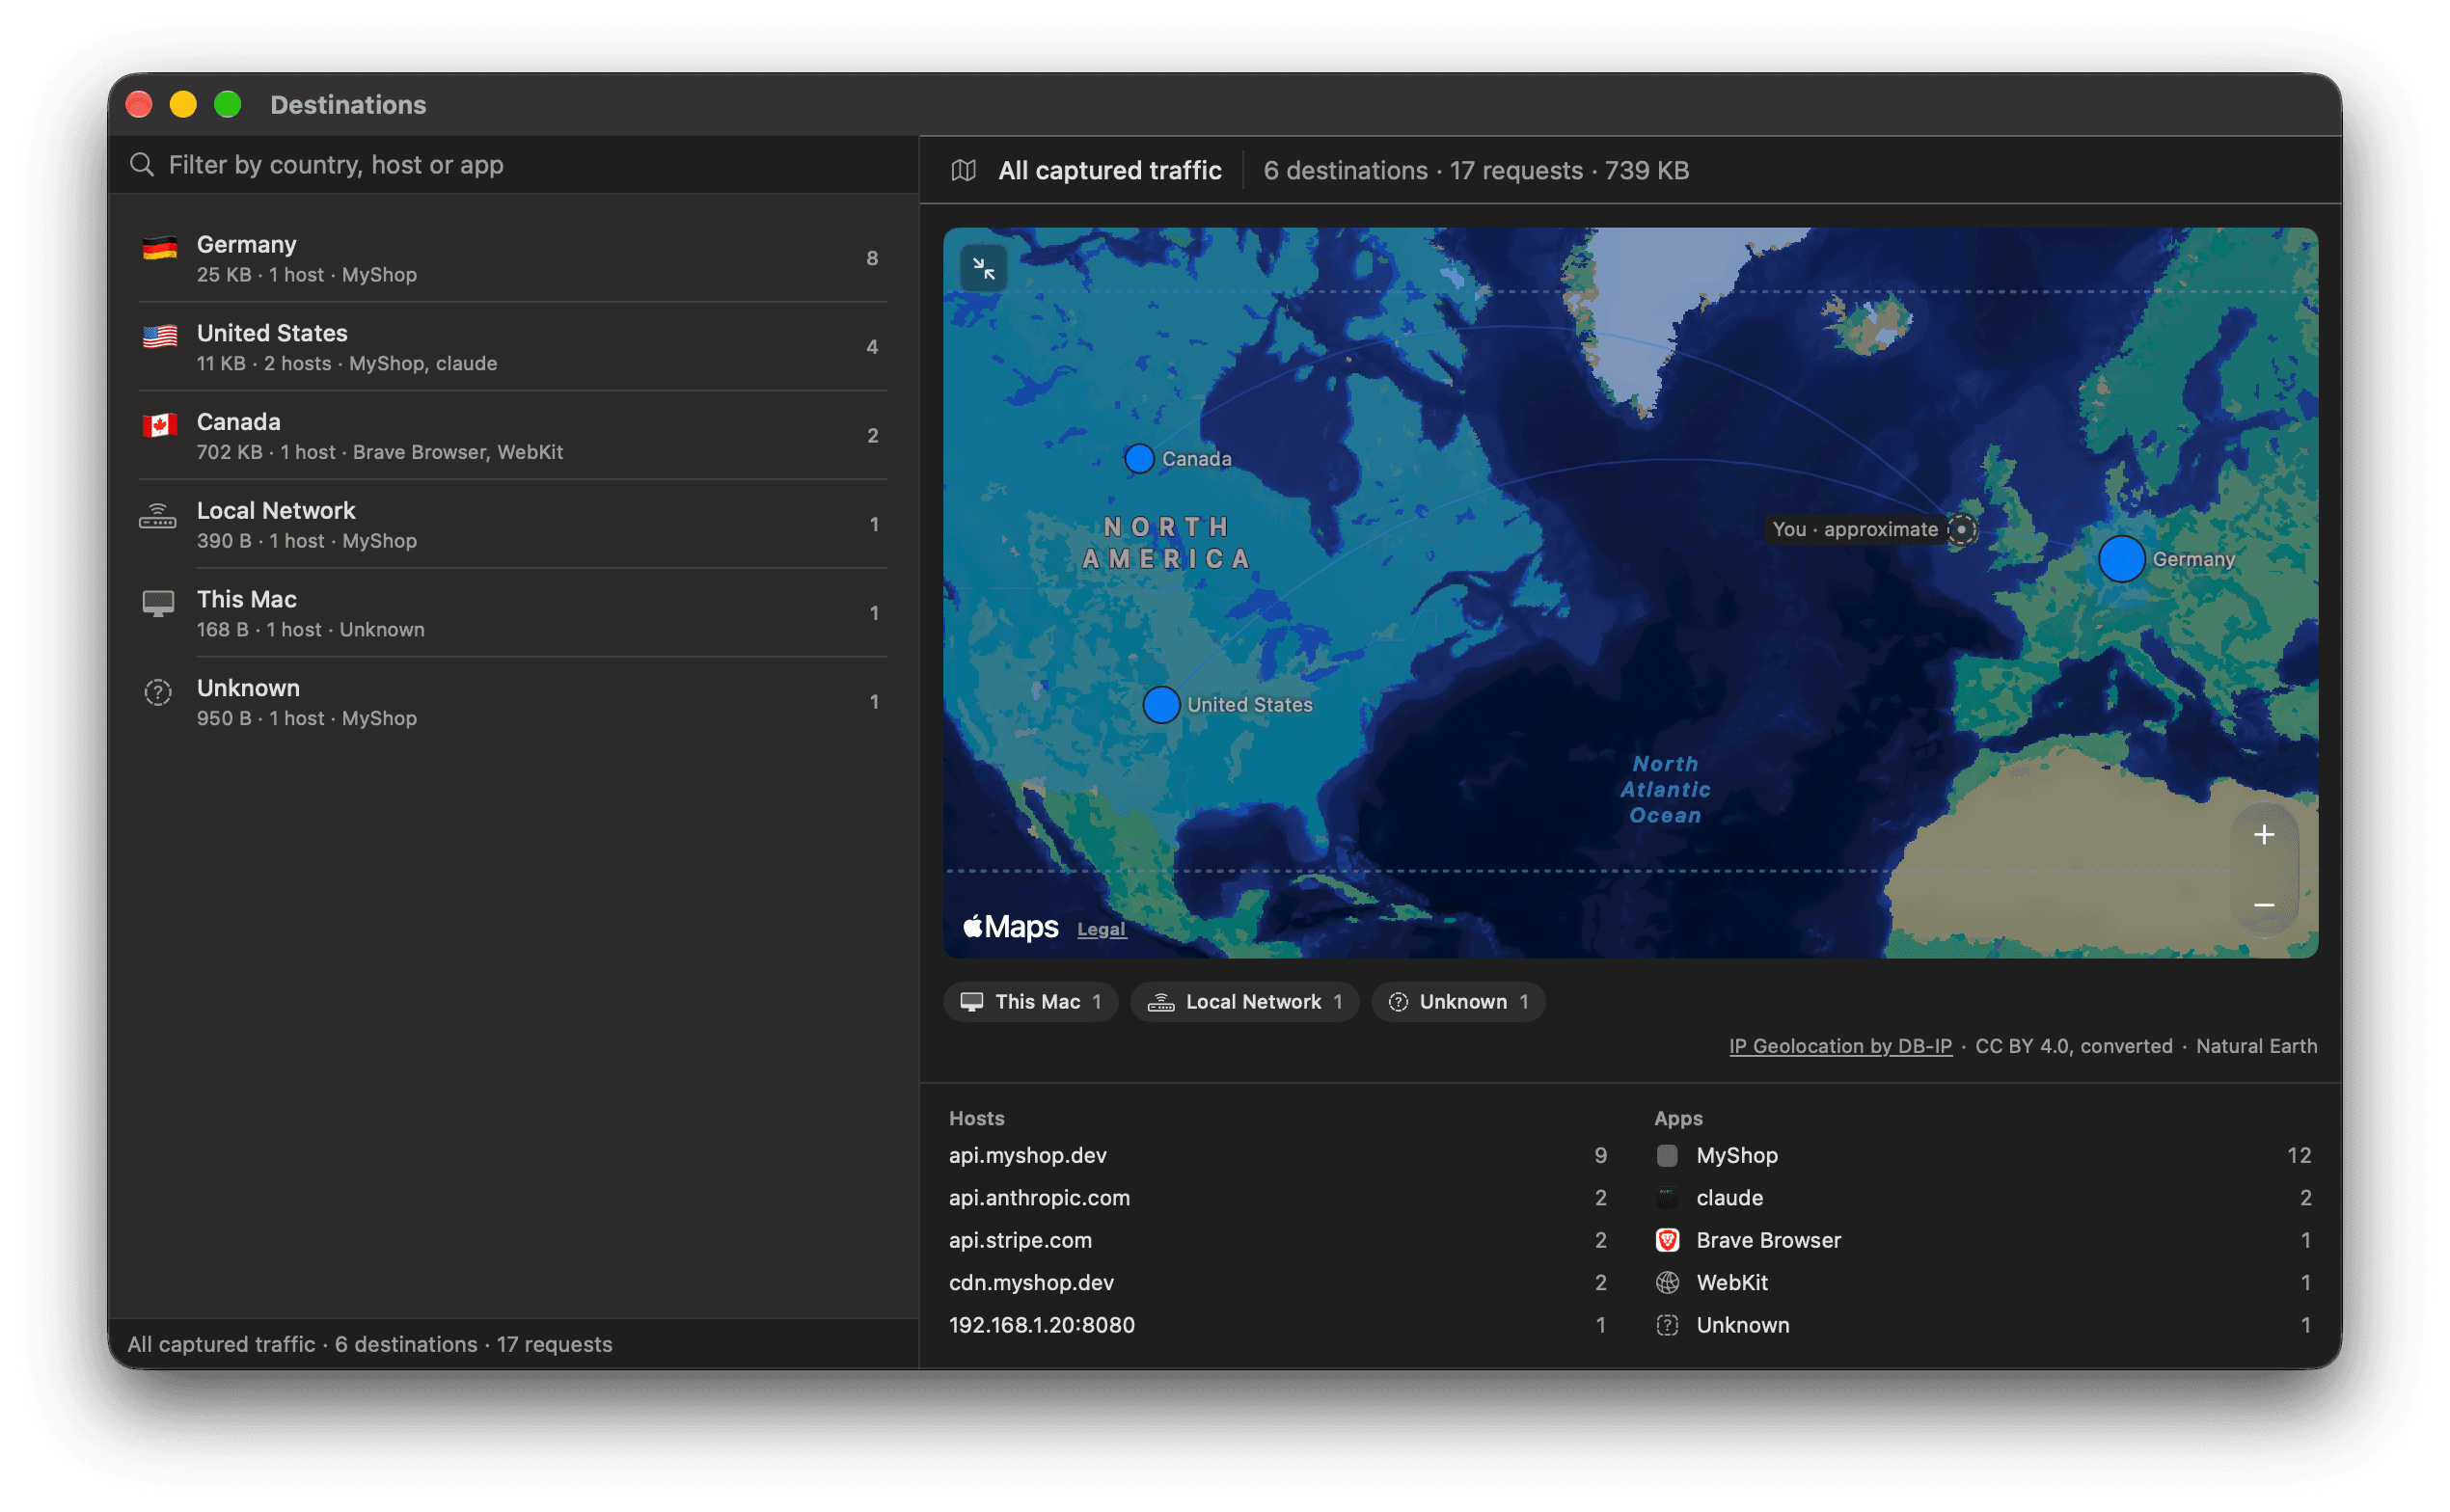Image resolution: width=2450 pixels, height=1512 pixels.
Task: Click the You approximate location marker
Action: pos(1961,529)
